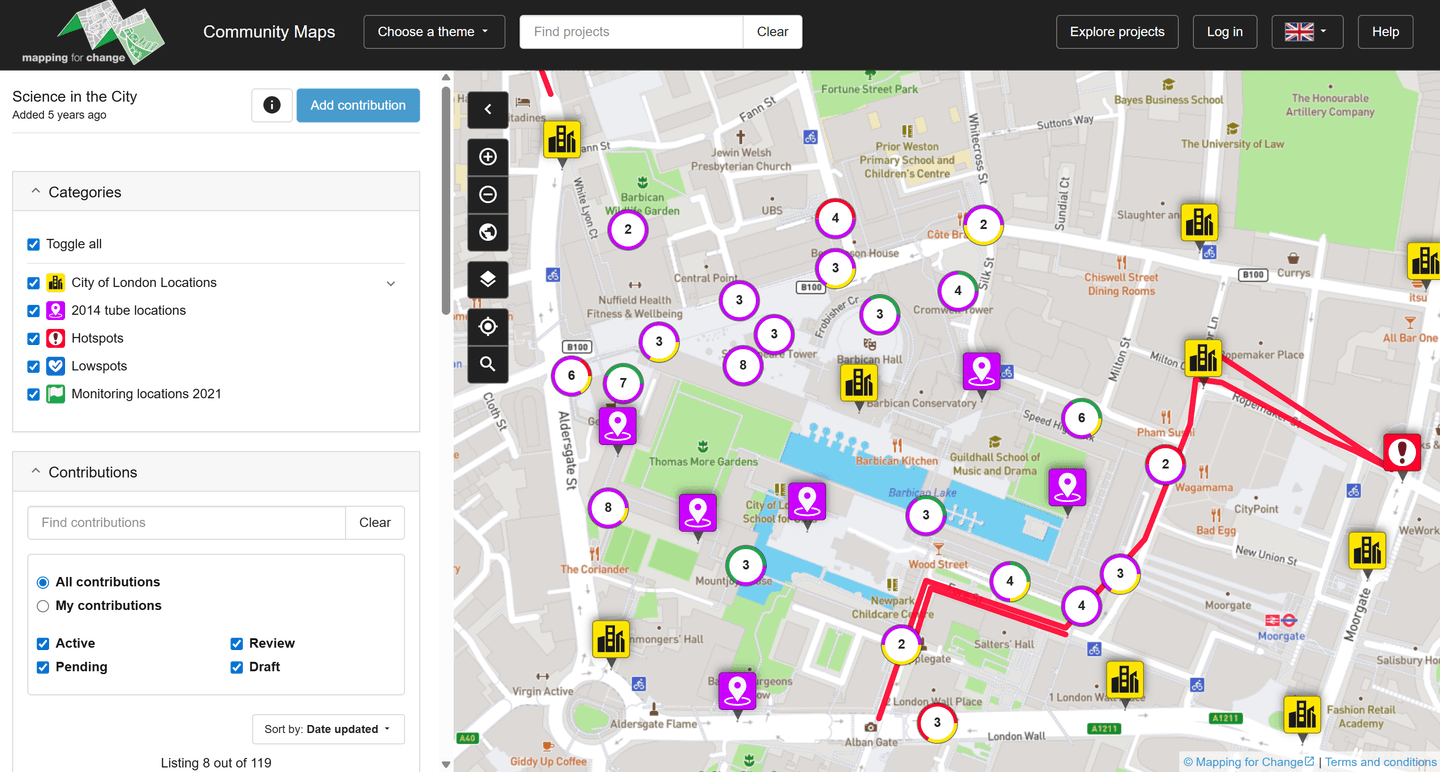Click the Terms and conditions link
This screenshot has height=772, width=1440.
pyautogui.click(x=1380, y=761)
